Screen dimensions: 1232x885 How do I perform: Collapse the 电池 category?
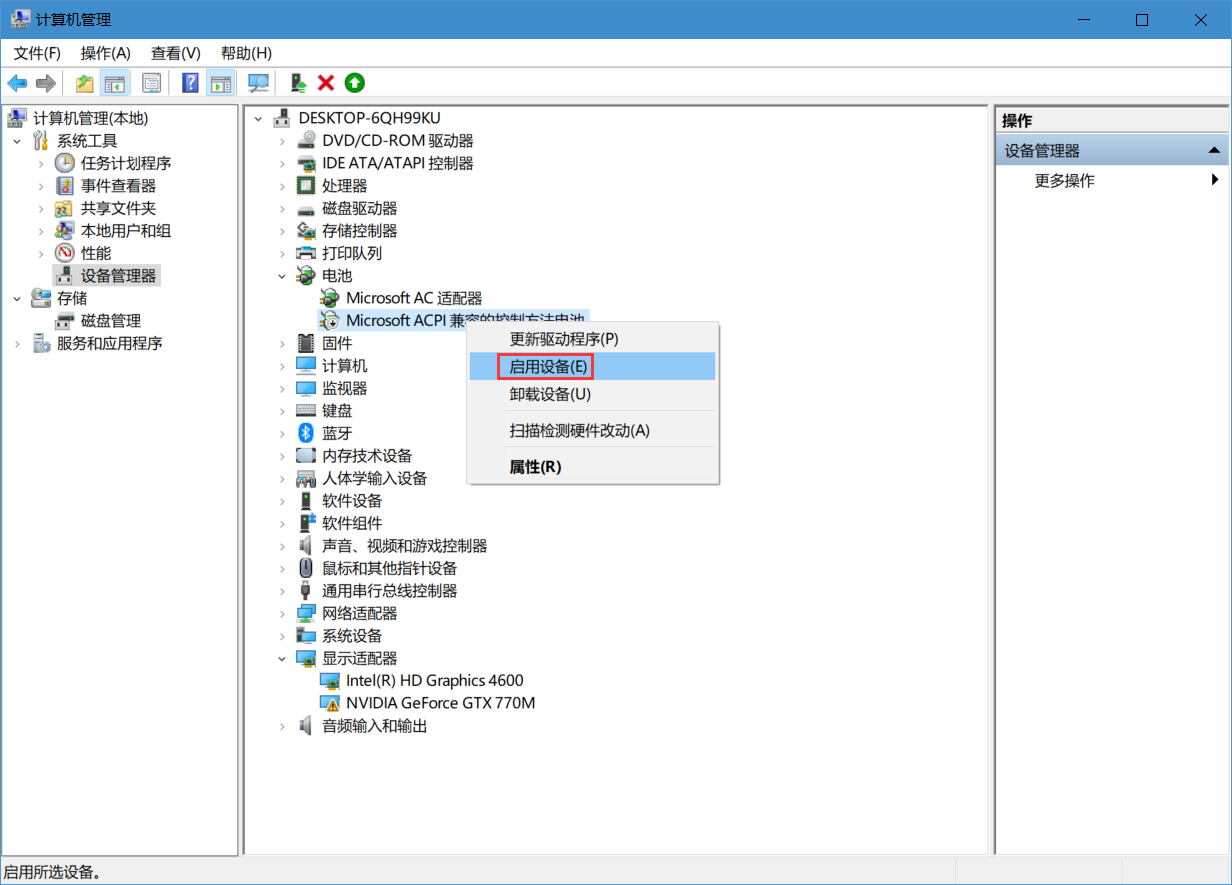tap(282, 275)
